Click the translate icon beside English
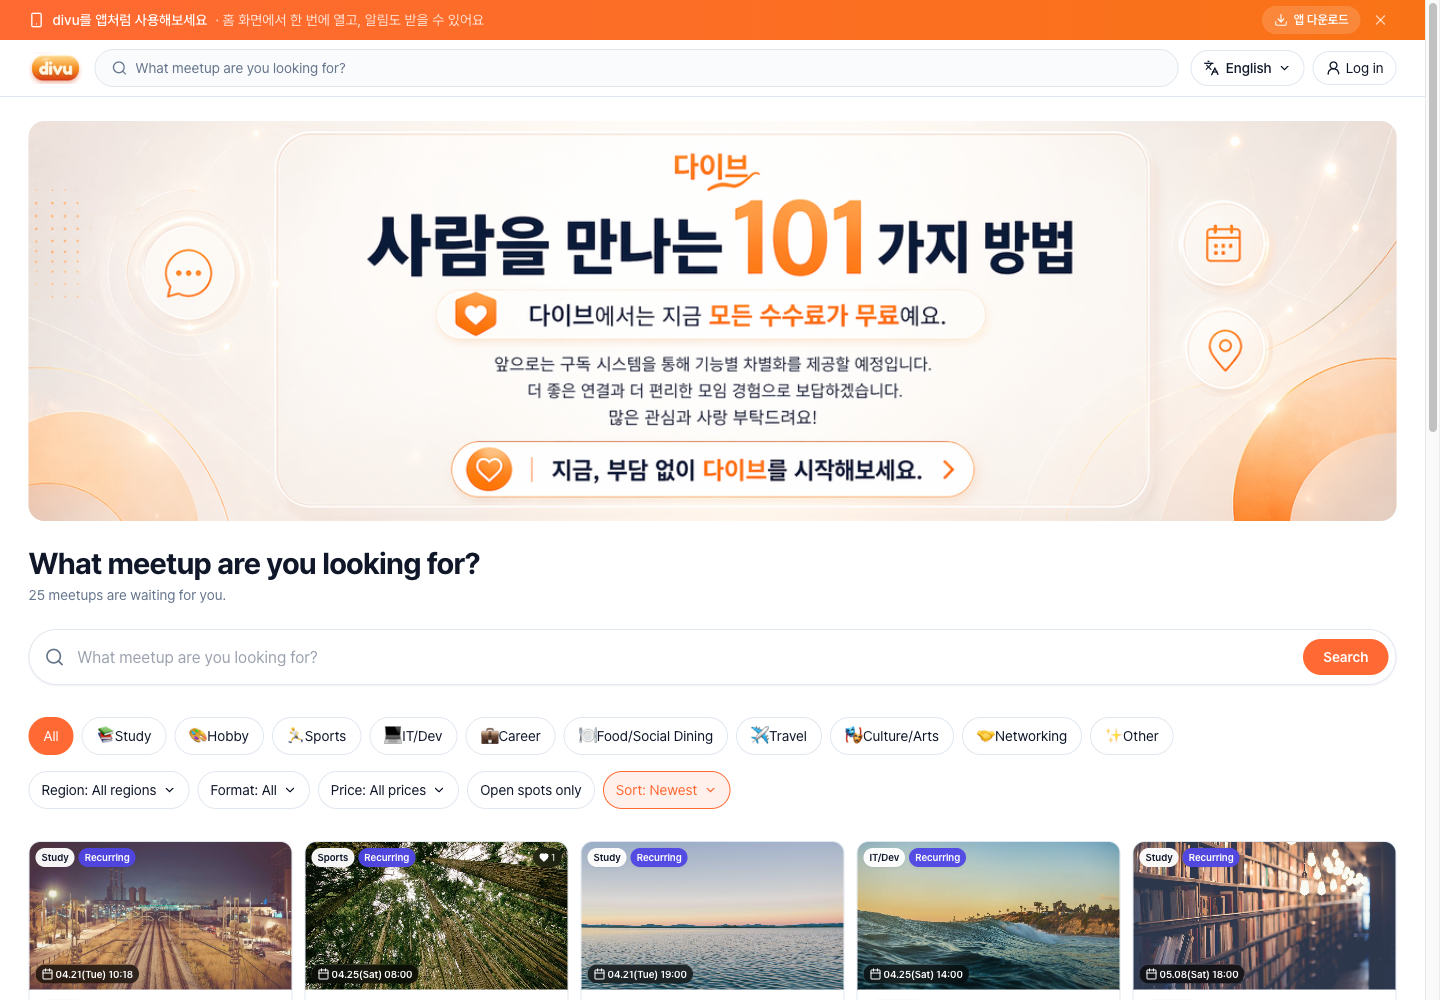 pos(1211,68)
